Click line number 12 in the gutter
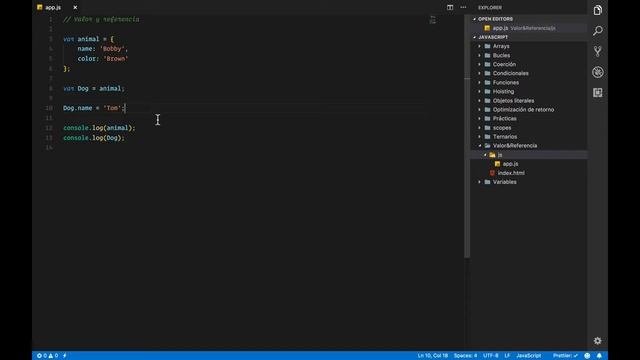This screenshot has height=360, width=640. [x=49, y=128]
